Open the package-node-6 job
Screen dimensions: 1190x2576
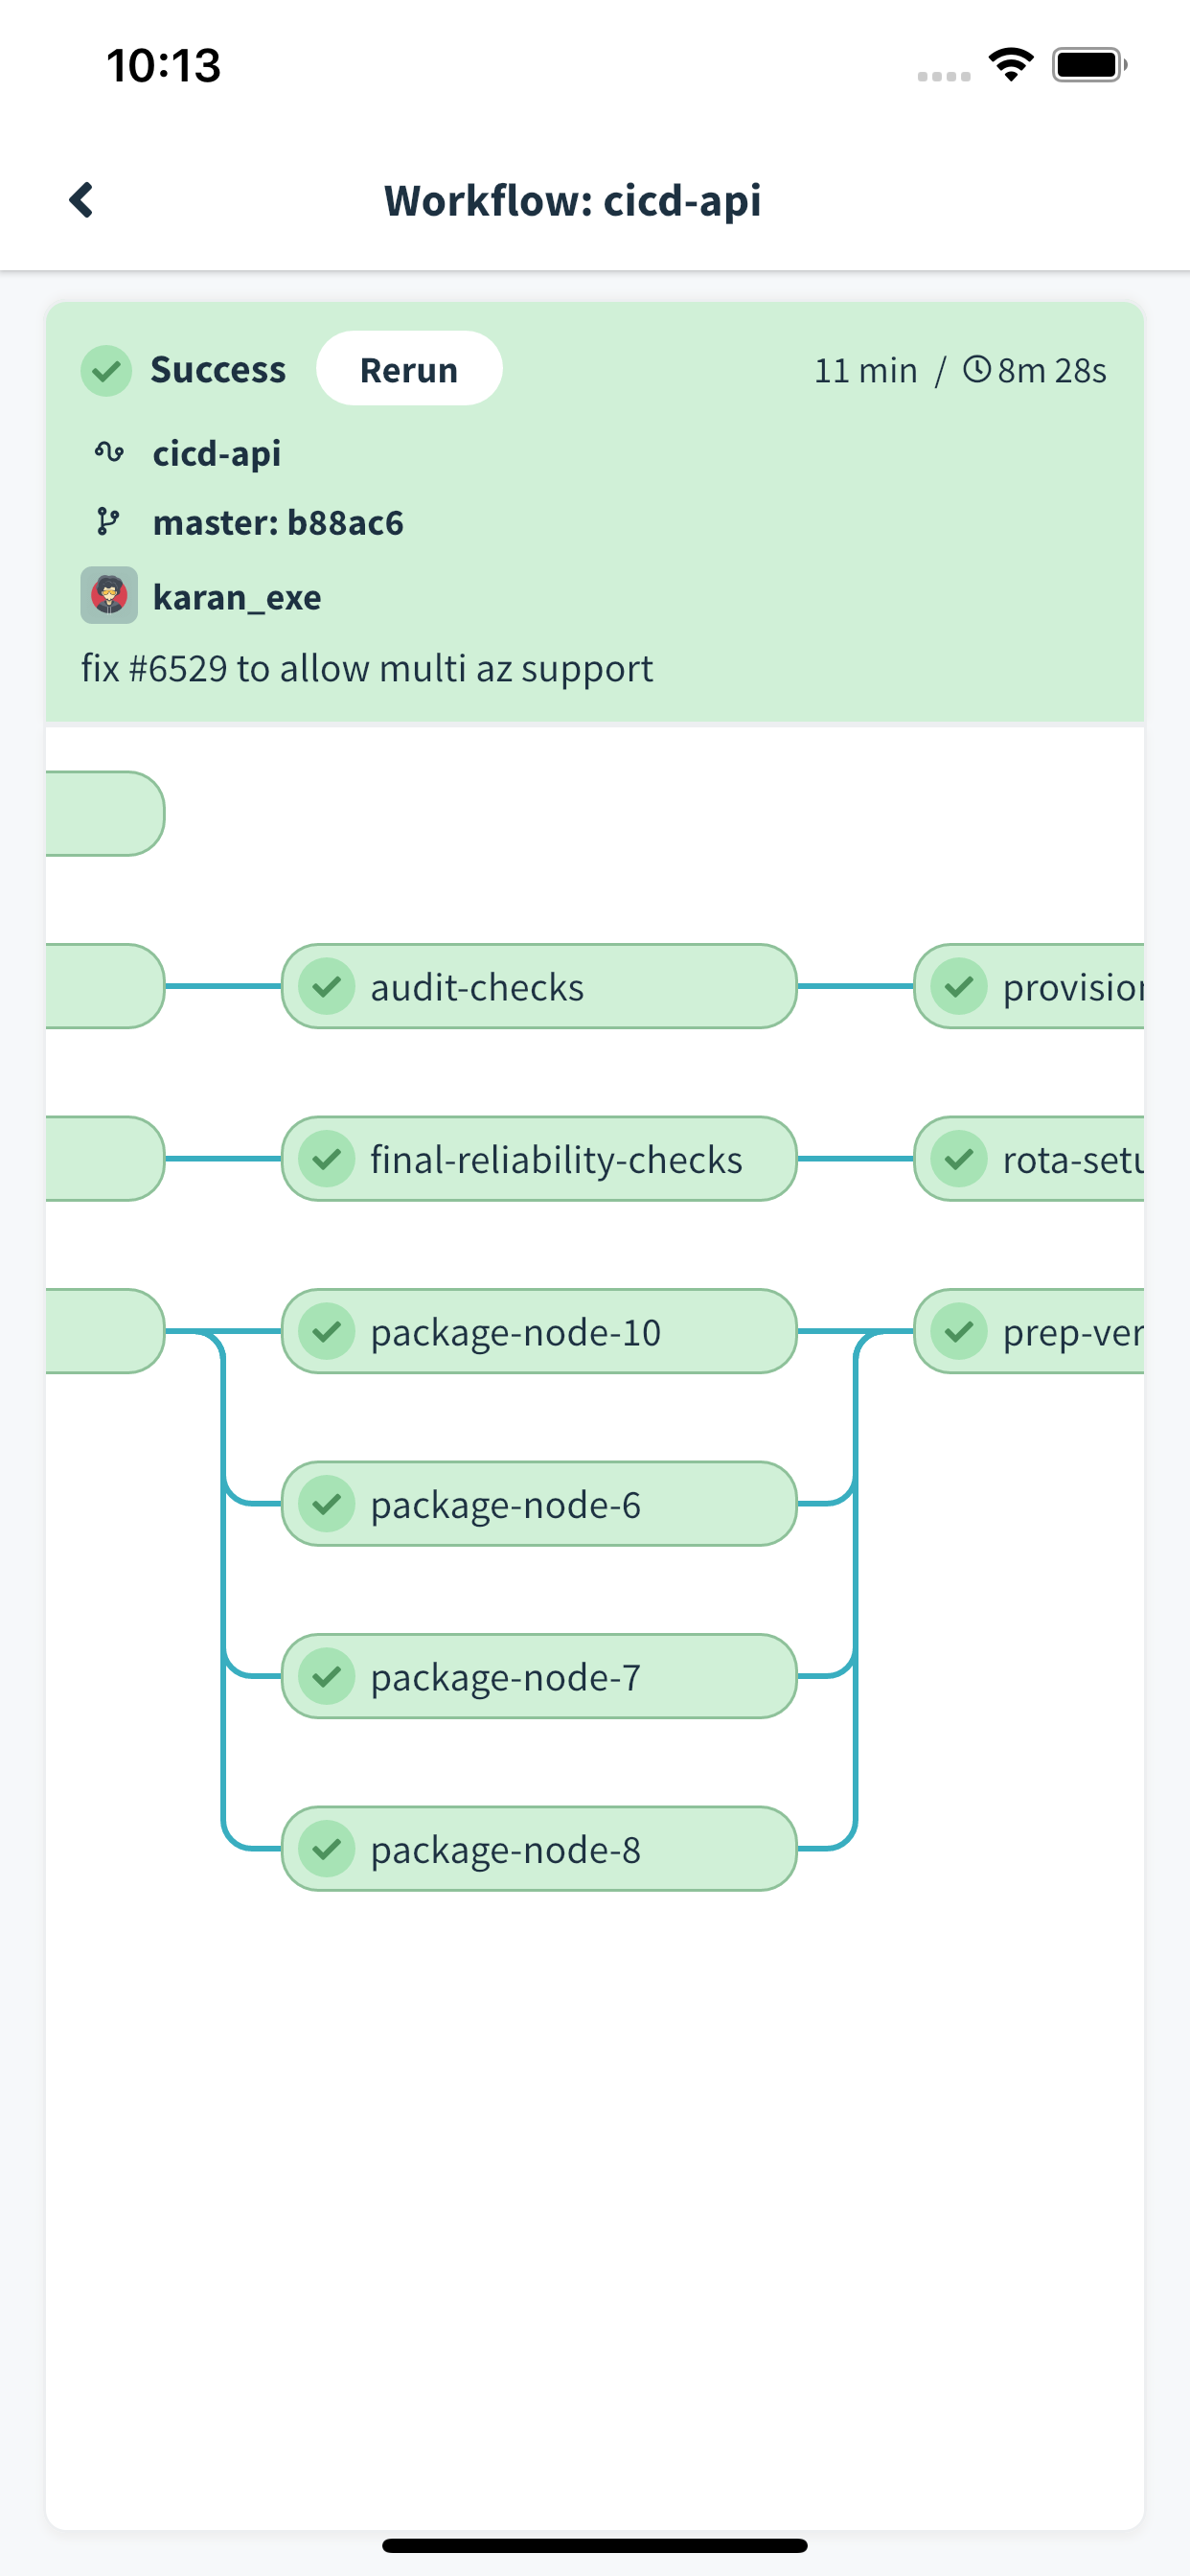(539, 1504)
